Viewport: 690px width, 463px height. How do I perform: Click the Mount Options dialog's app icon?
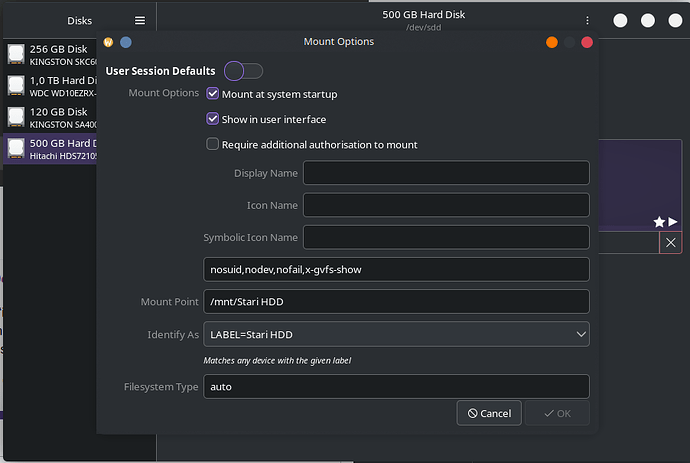point(108,42)
